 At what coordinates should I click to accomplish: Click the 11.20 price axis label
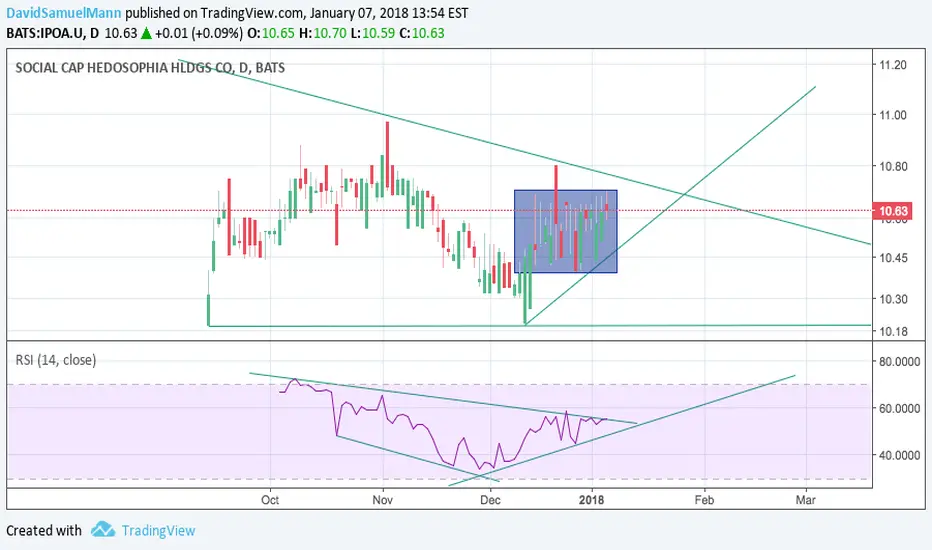pos(893,65)
